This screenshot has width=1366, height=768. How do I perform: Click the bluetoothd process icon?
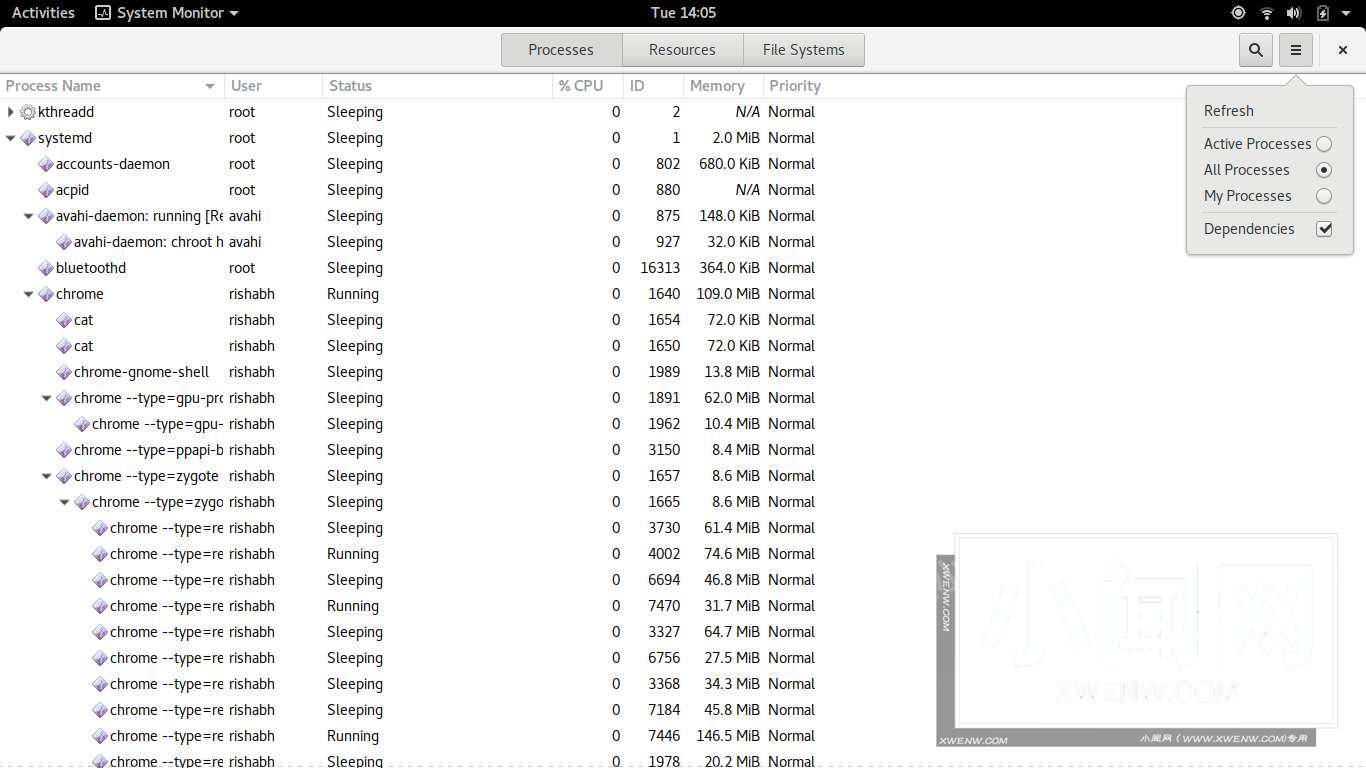point(46,268)
